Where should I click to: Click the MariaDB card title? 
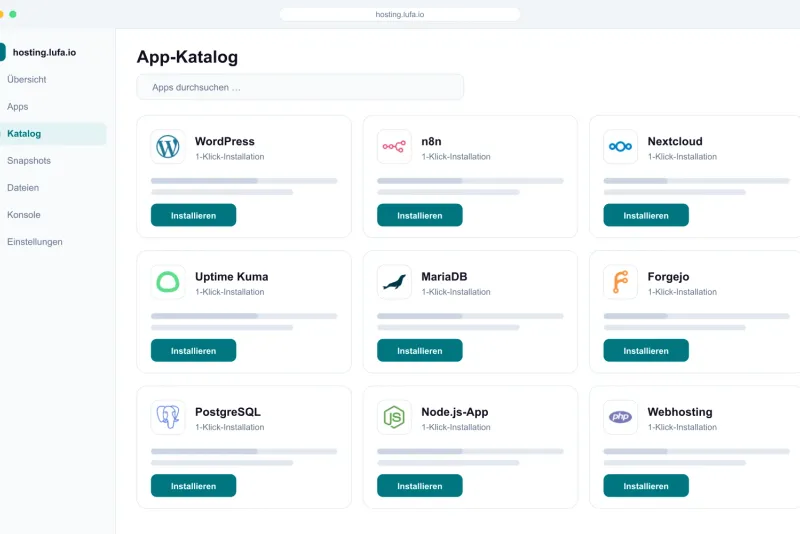pos(444,276)
